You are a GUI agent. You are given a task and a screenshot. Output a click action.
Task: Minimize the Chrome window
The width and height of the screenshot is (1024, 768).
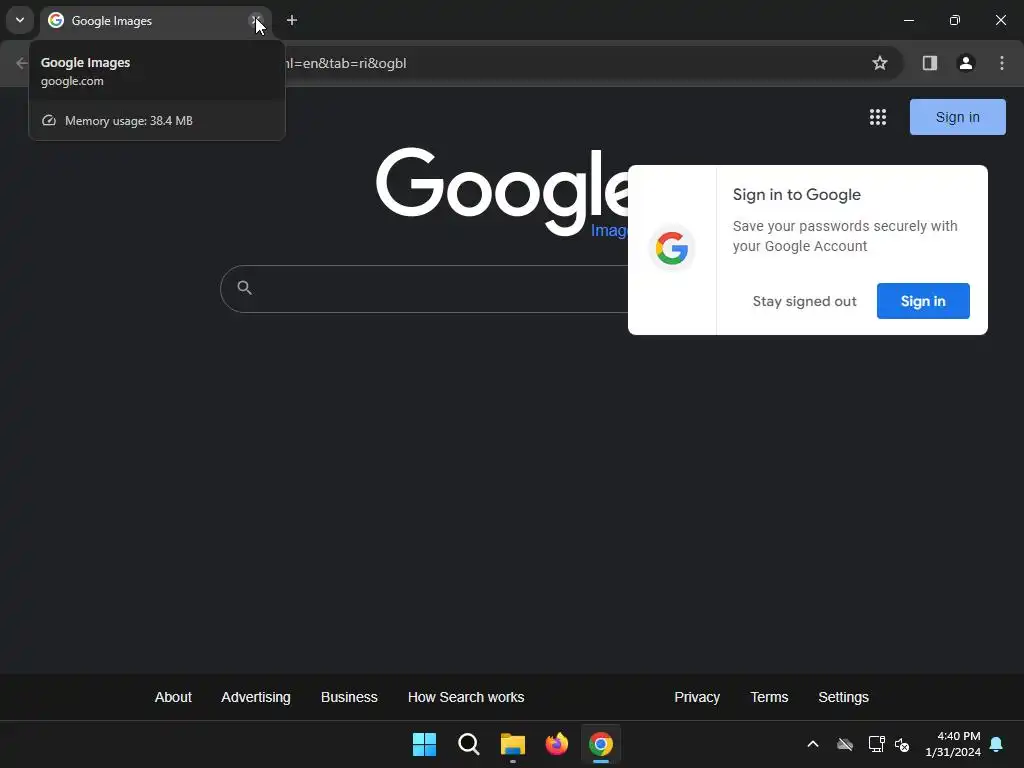[908, 20]
